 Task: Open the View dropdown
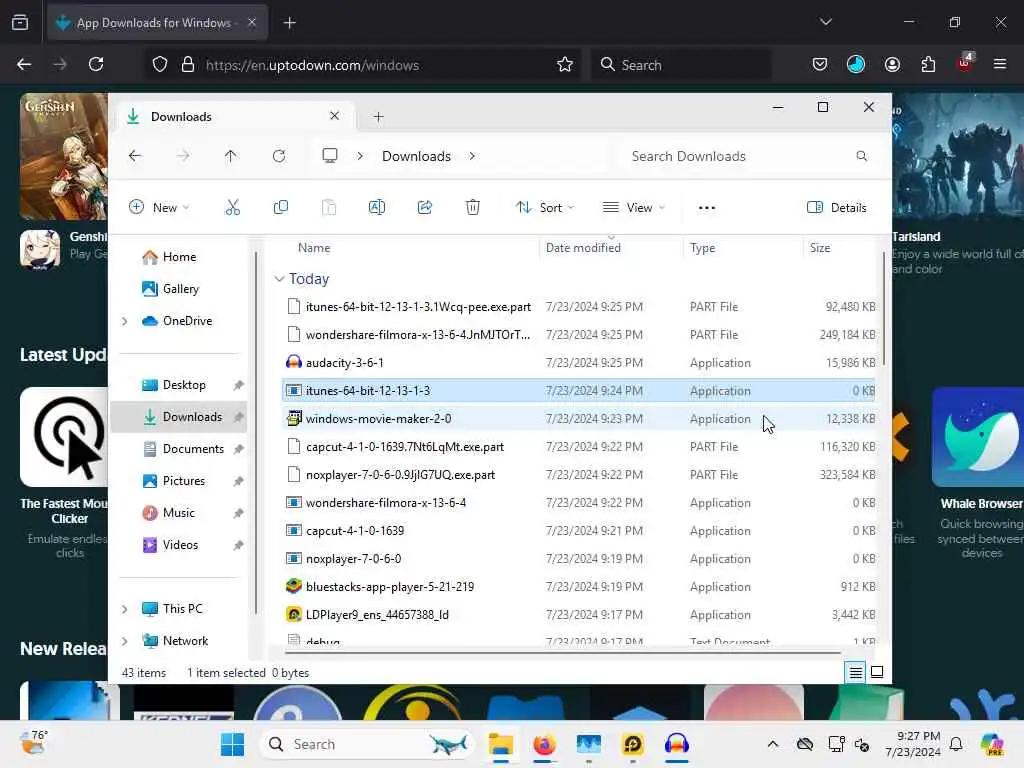[633, 208]
